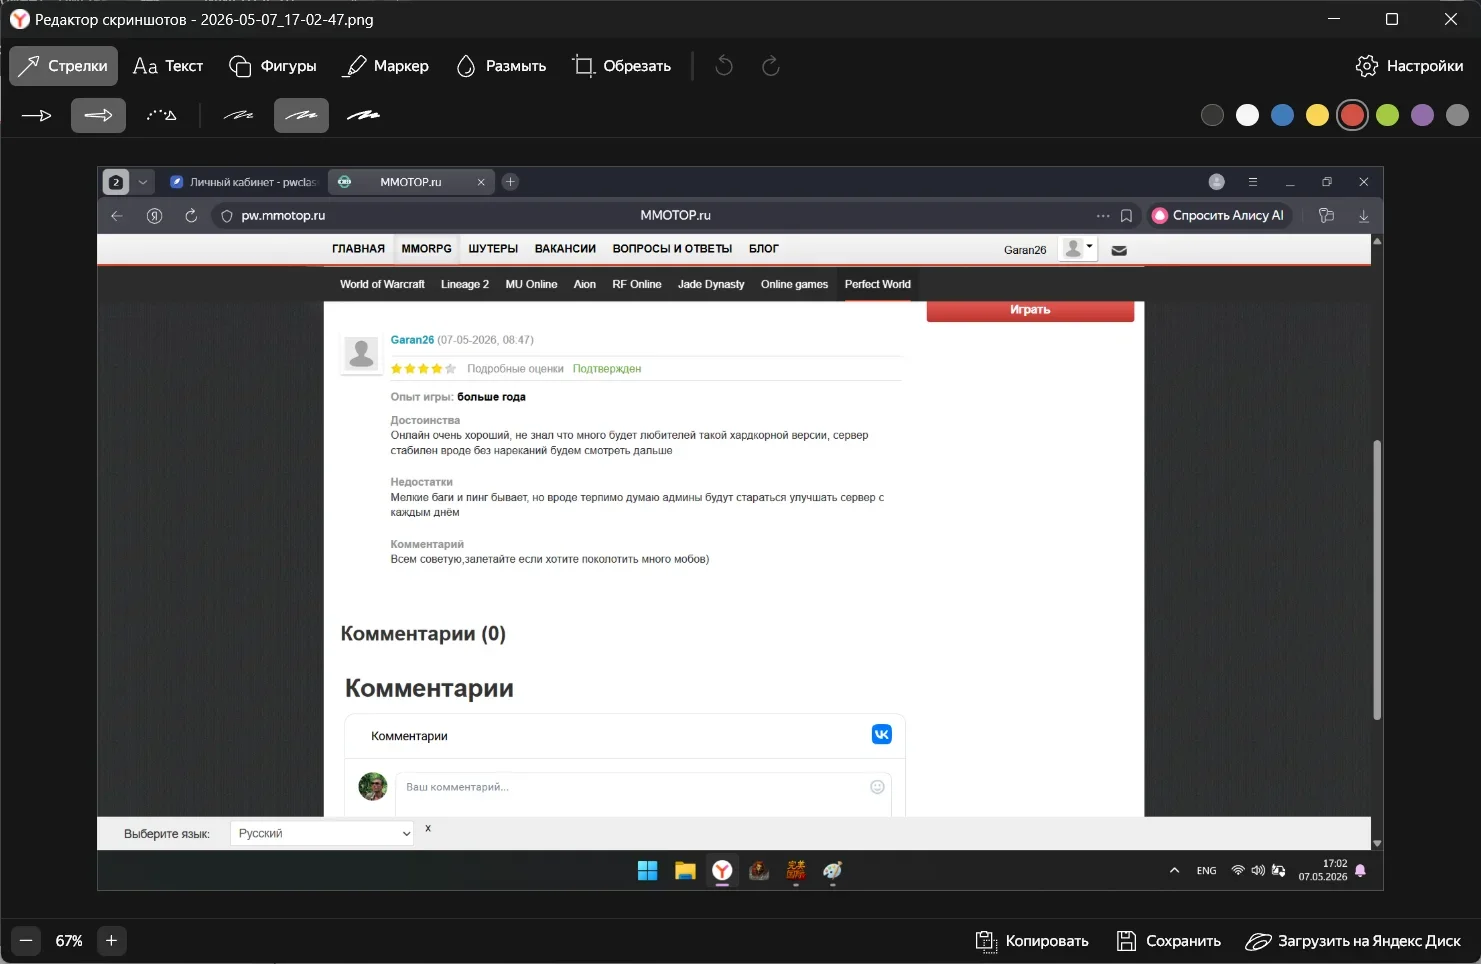The width and height of the screenshot is (1481, 964).
Task: Select the Размыть blur tool
Action: pyautogui.click(x=501, y=66)
